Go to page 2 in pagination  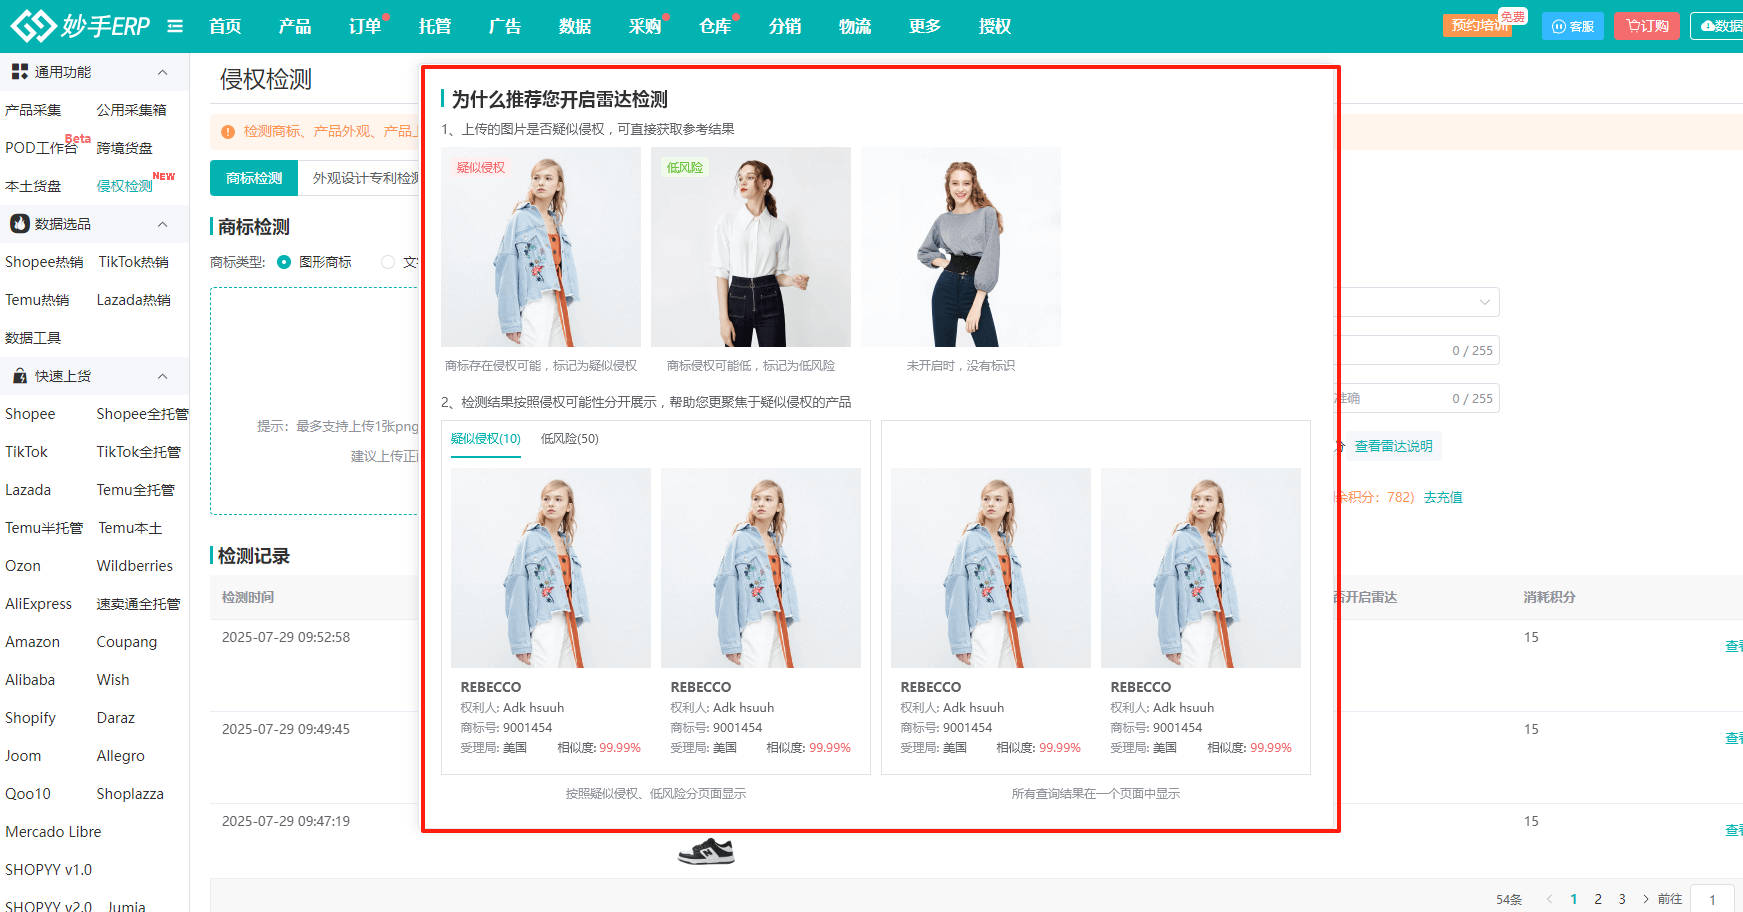1598,899
